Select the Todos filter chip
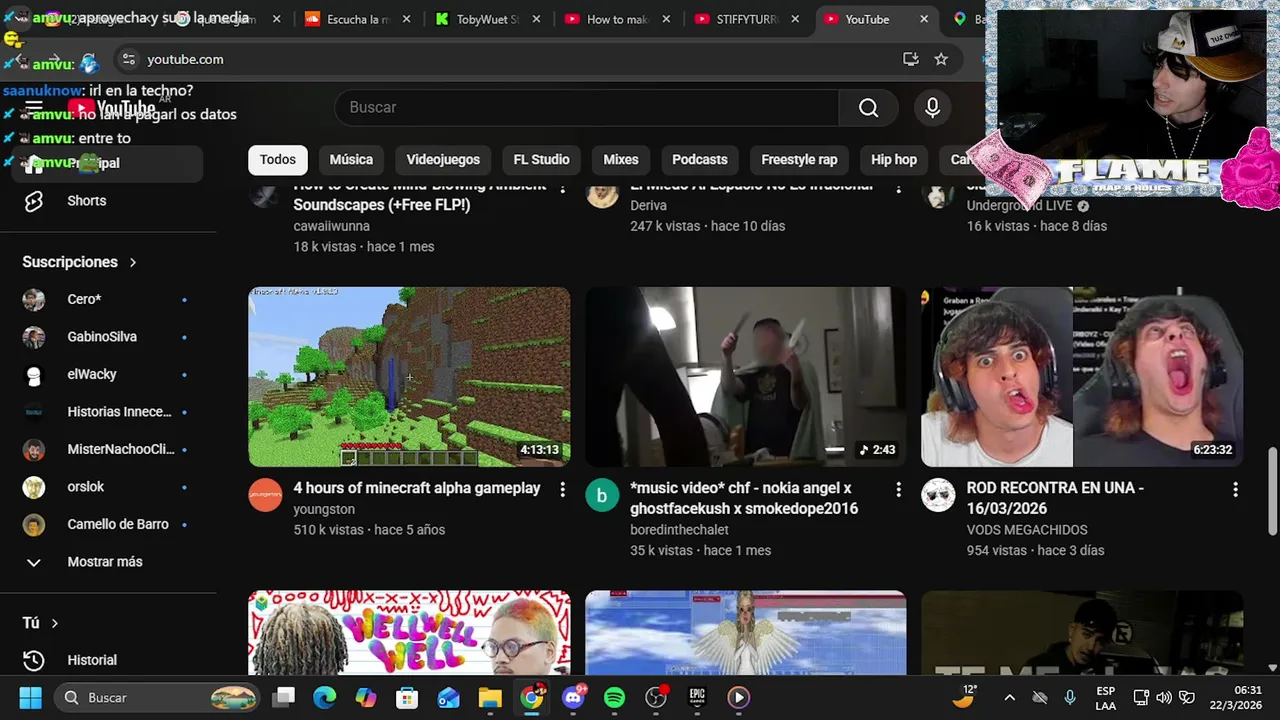 click(277, 160)
